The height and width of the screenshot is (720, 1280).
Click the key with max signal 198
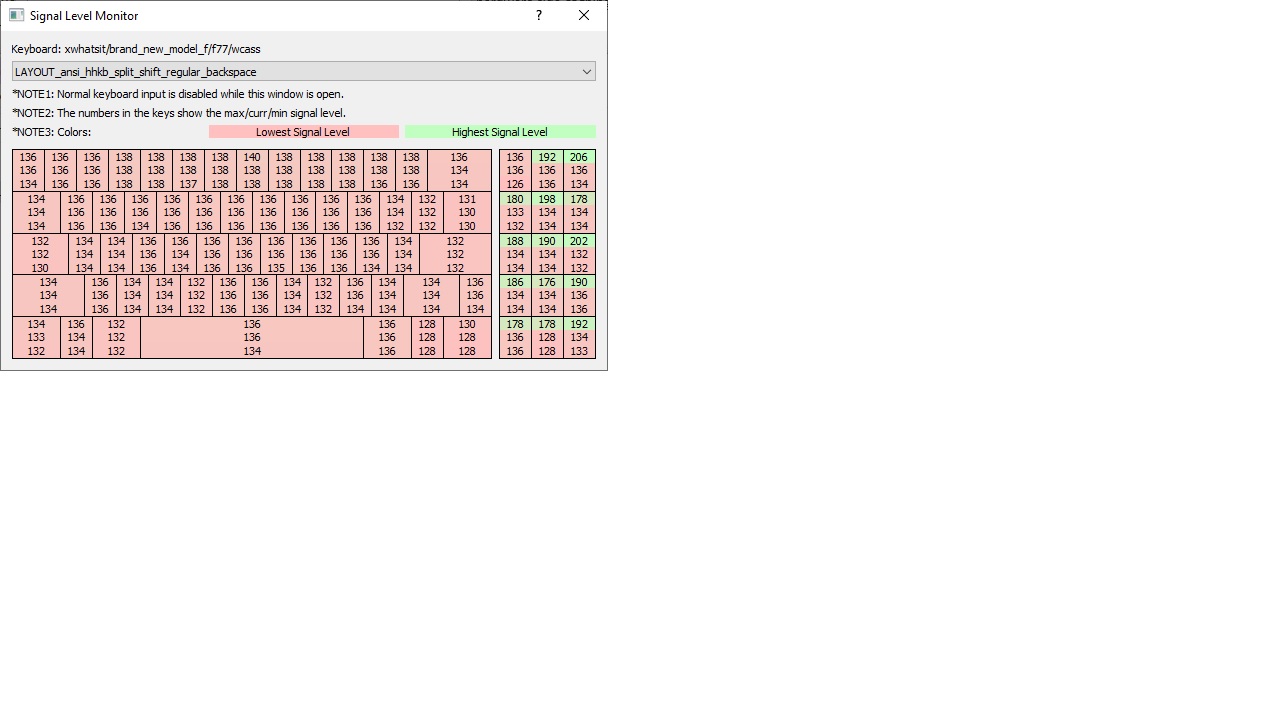pos(547,212)
